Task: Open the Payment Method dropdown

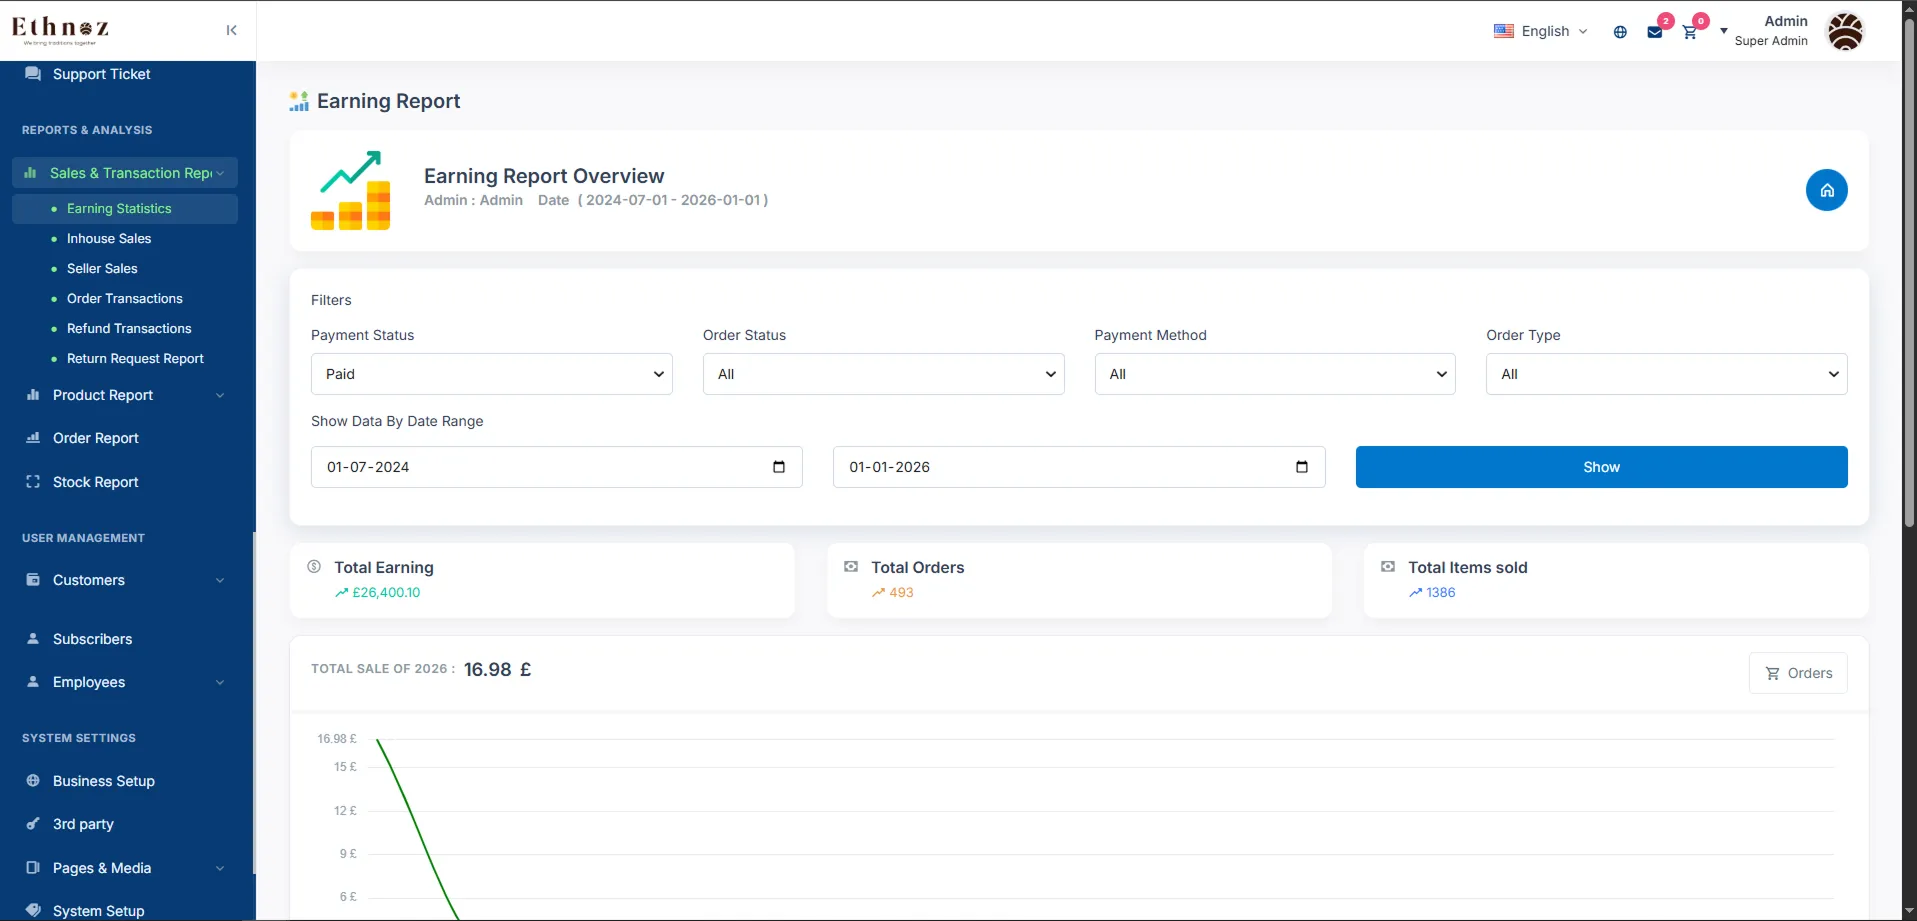Action: [1275, 374]
